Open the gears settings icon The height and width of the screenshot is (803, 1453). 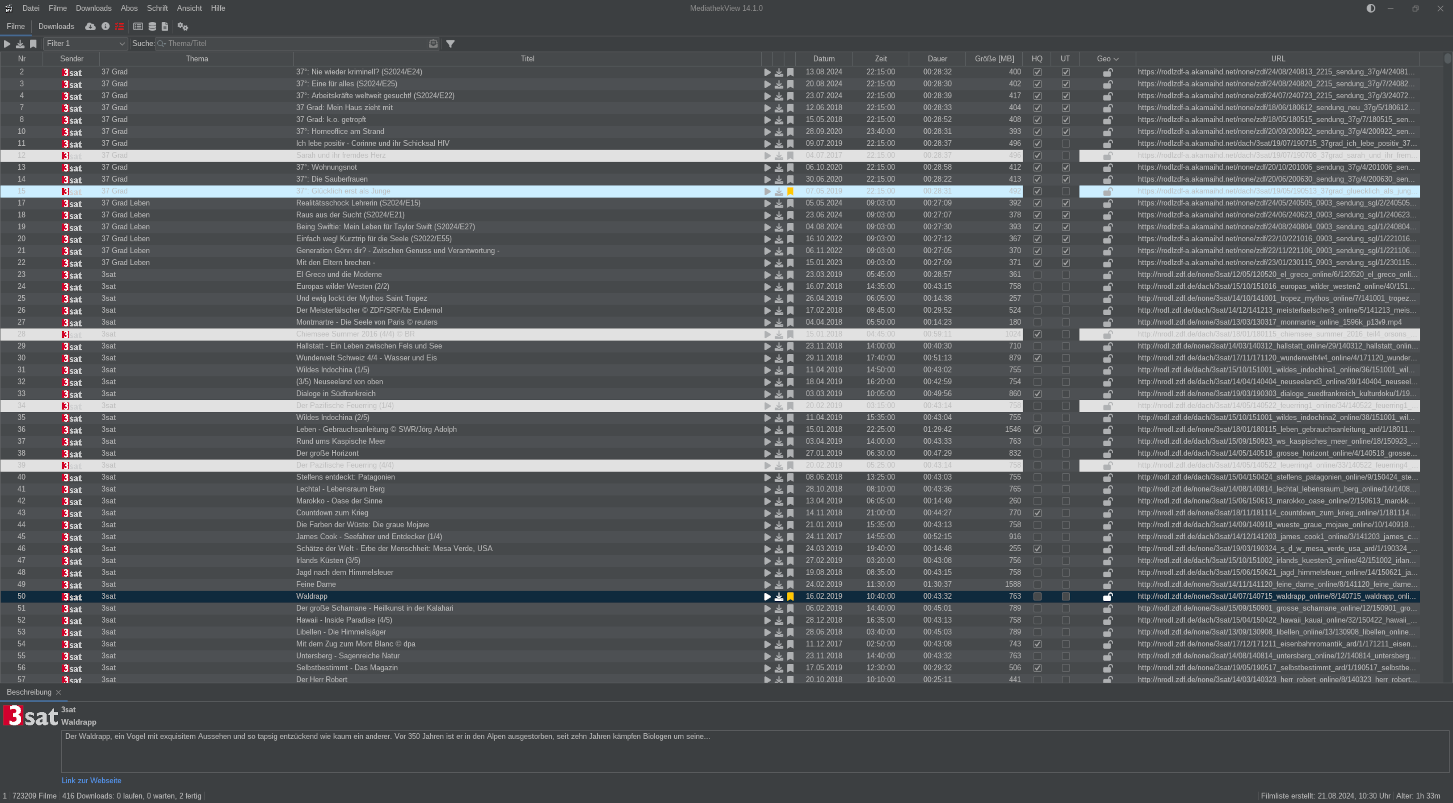click(x=182, y=26)
